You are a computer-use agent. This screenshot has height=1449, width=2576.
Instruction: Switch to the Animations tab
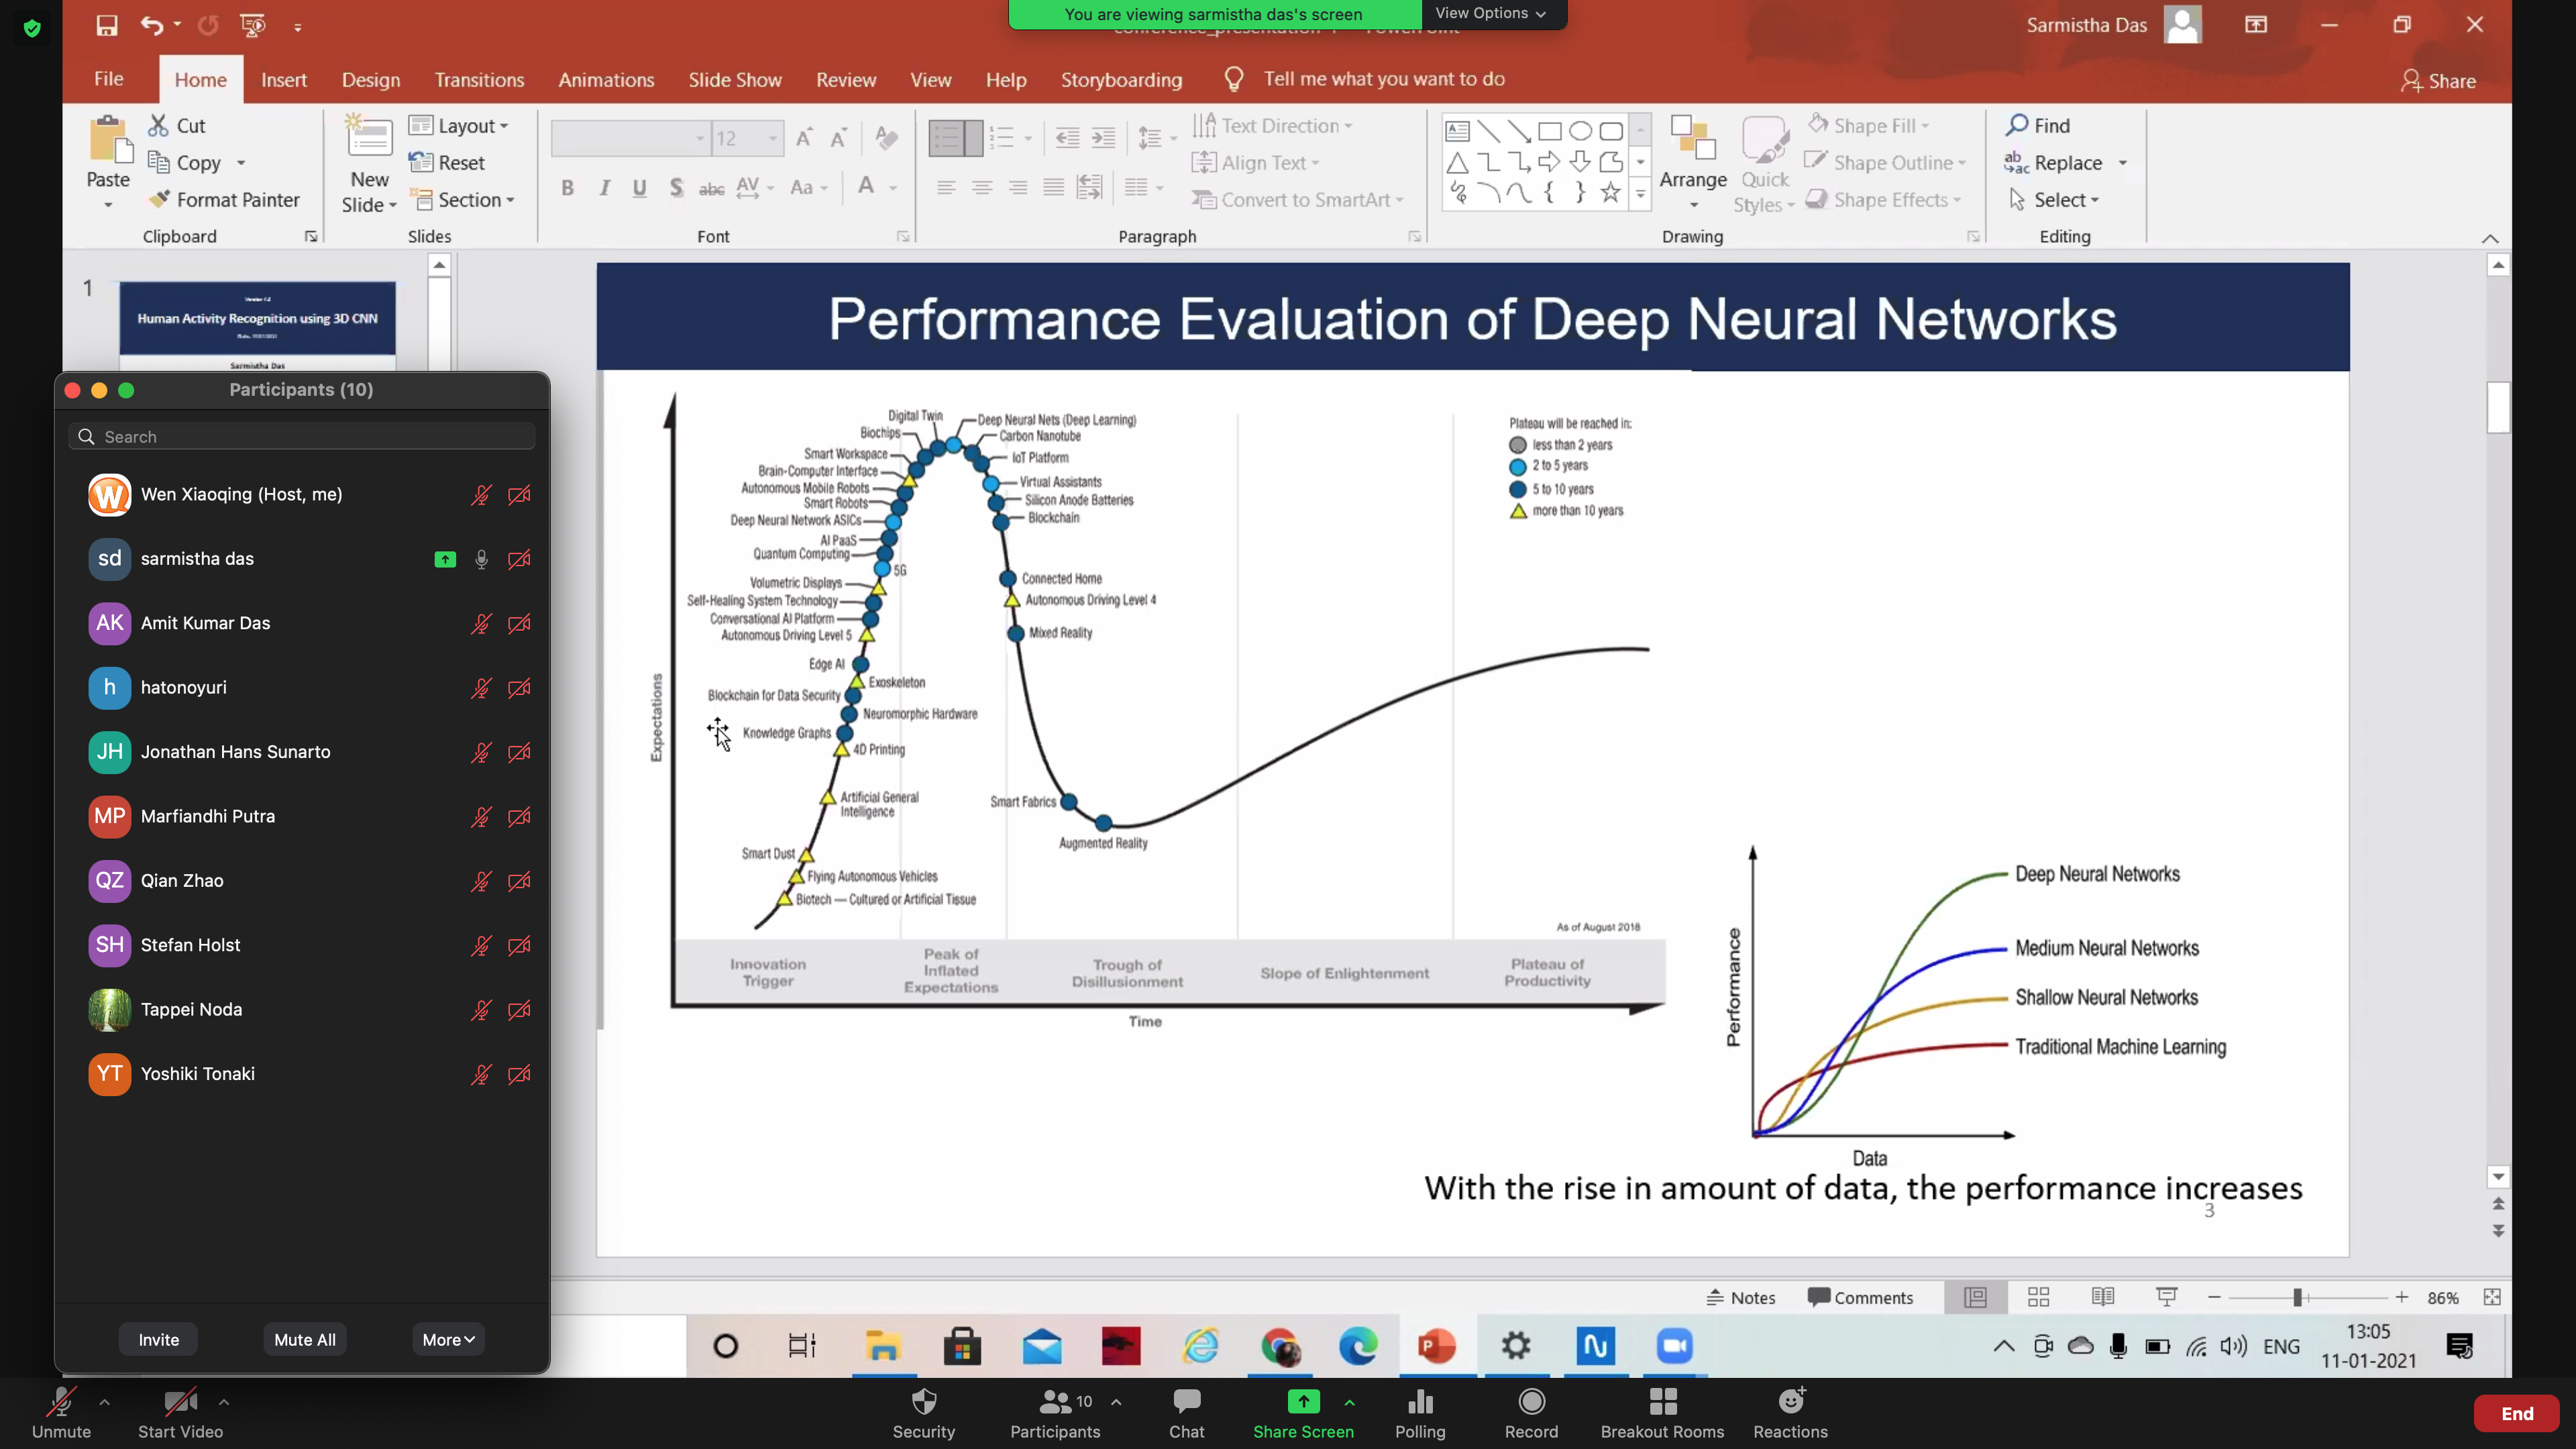coord(606,79)
